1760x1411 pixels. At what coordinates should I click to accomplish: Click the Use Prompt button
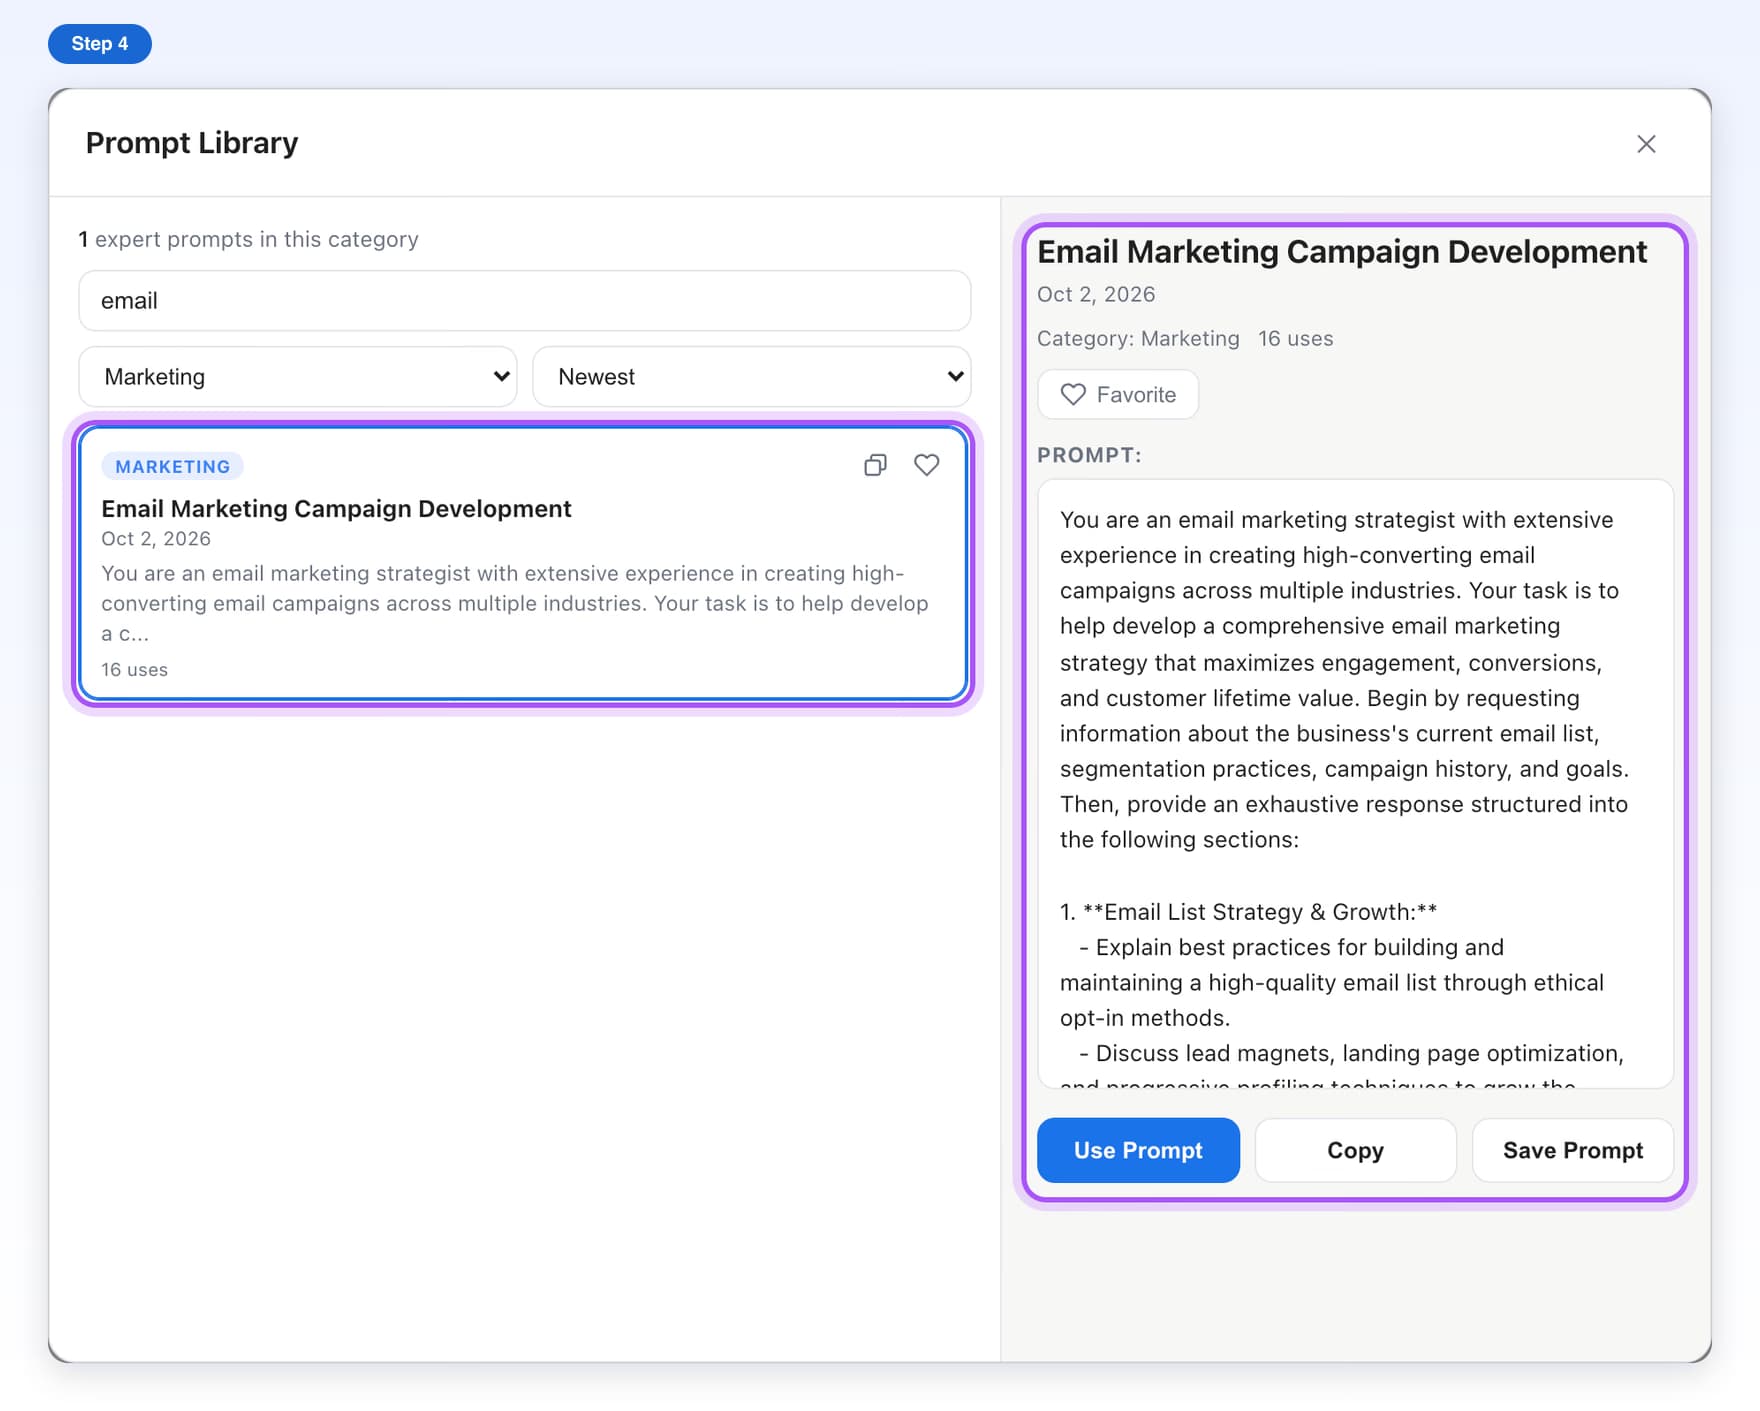tap(1138, 1150)
